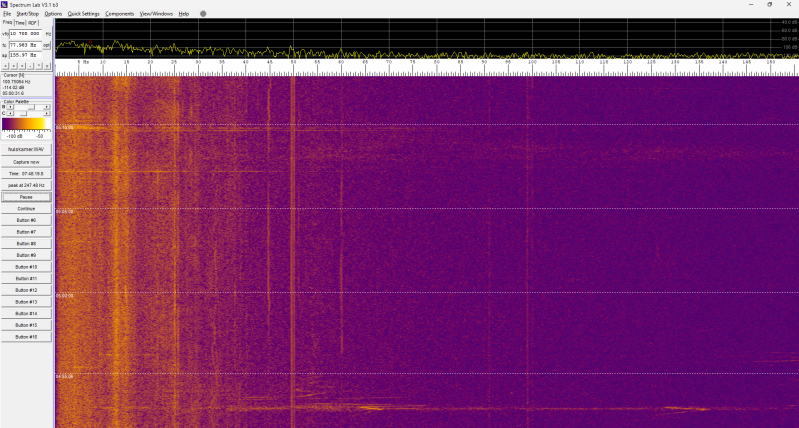Screen dimensions: 799x428
Task: Click the 50 mark on frequency ruler
Action: 294,62
